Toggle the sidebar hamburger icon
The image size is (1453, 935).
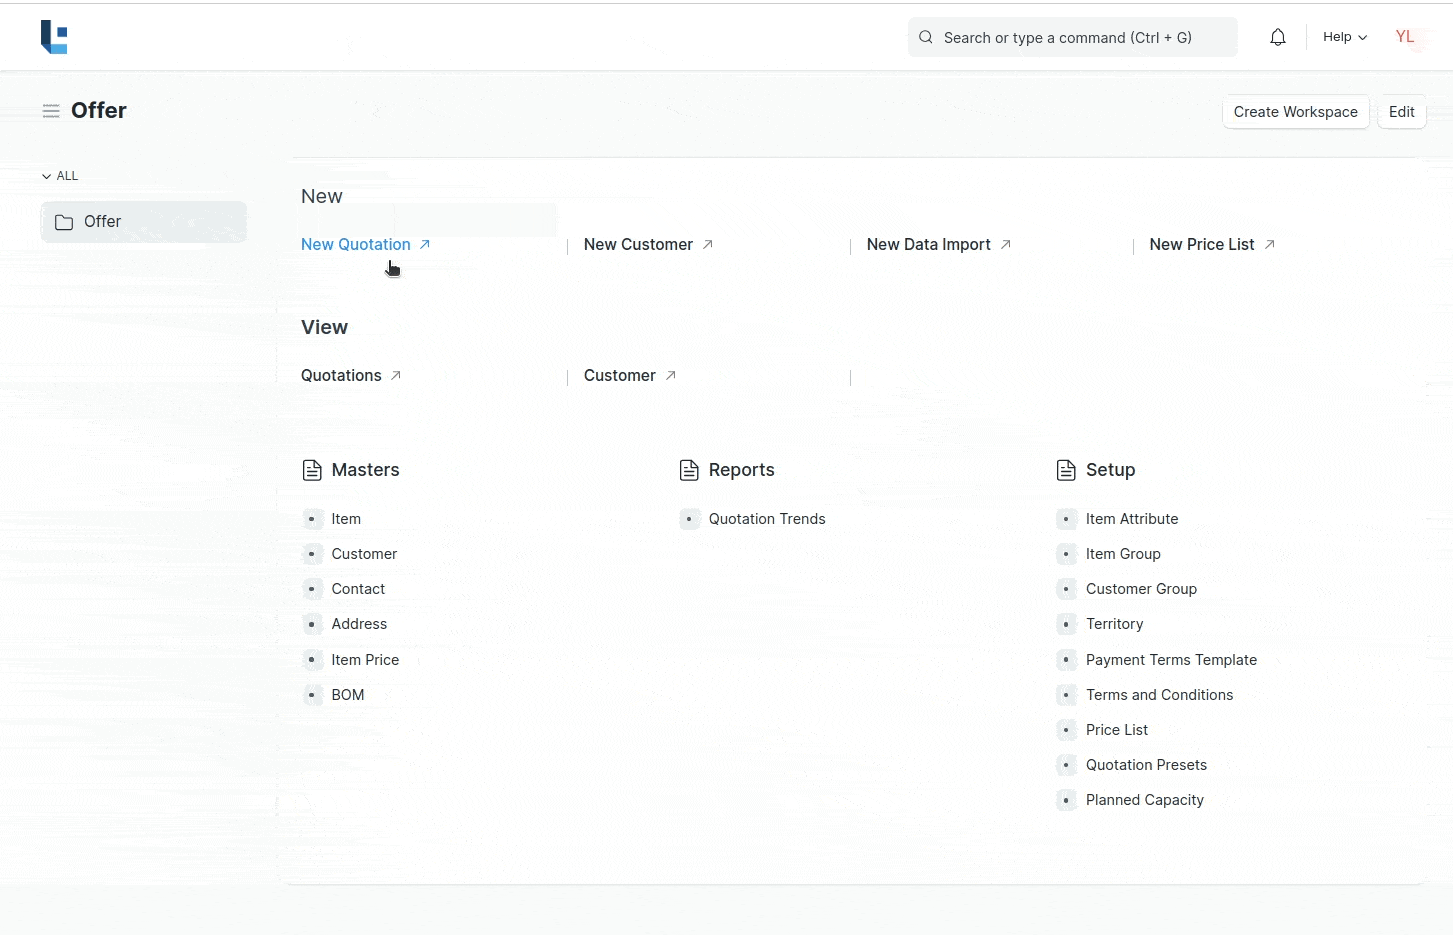coord(51,111)
